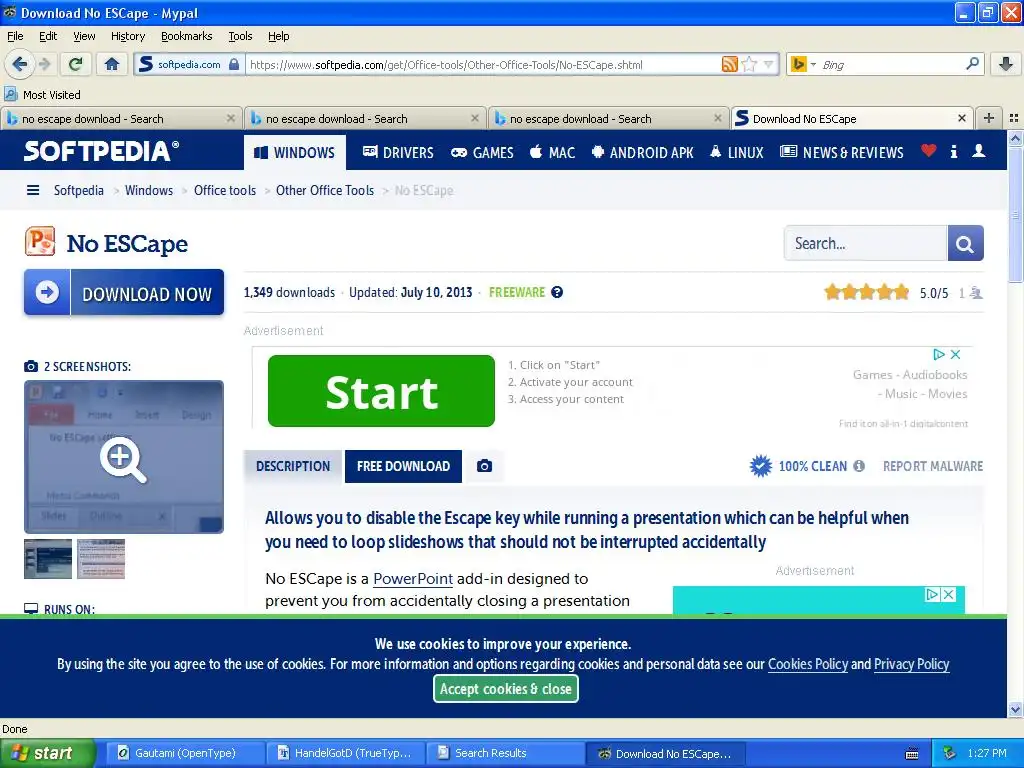1024x768 pixels.
Task: Close the Download No ESCape tab
Action: 961,118
